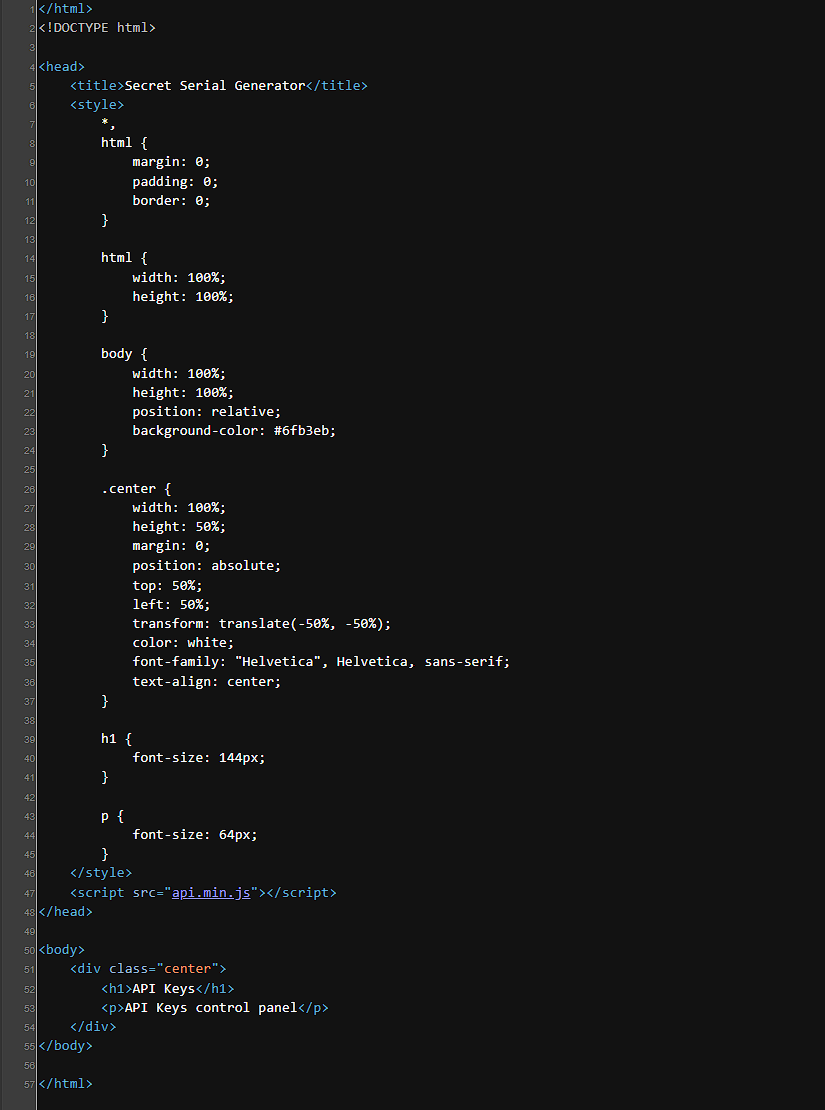Click the padding: 0 declaration
Screen dimensions: 825x1110
point(176,182)
